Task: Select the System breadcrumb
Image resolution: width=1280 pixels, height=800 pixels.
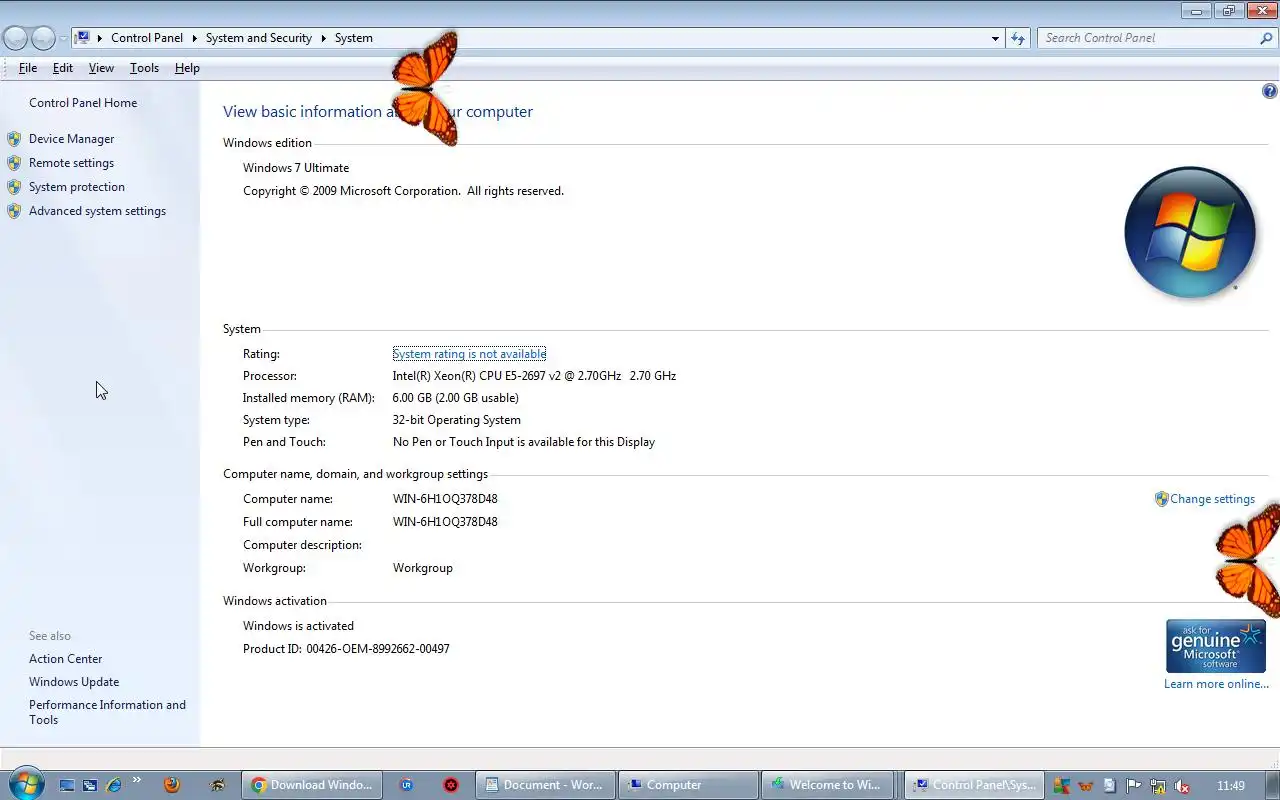Action: tap(353, 38)
